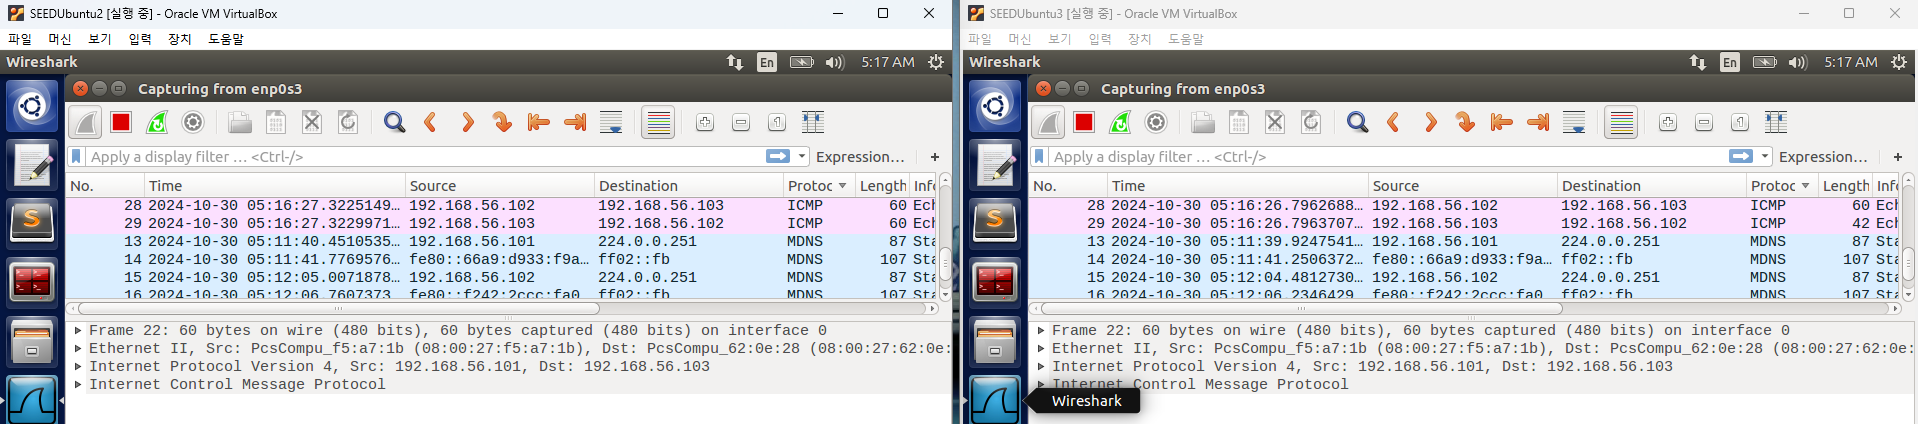Click reload capture file icon in SEEDUbuntu3
This screenshot has width=1918, height=424.
coord(1311,122)
